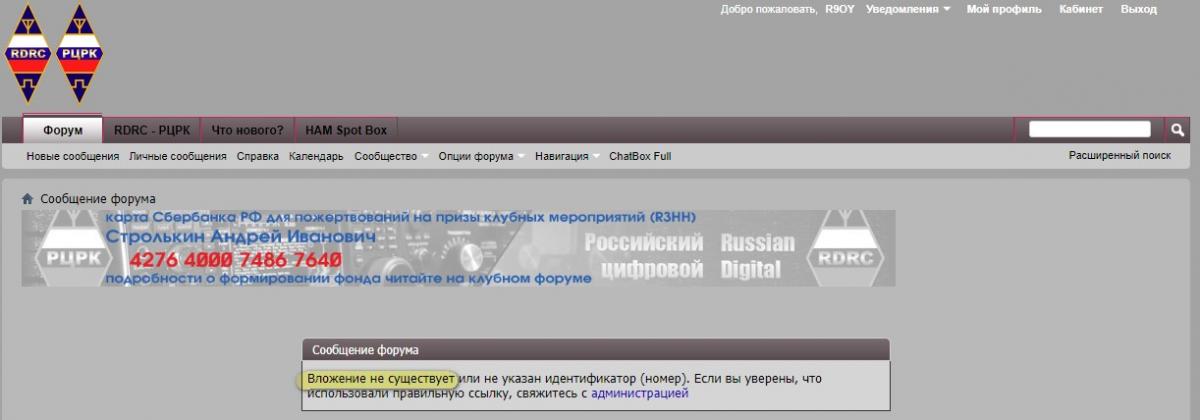Click the right РЦРК diamond logo
Viewport: 1200px width, 420px height.
(80, 55)
